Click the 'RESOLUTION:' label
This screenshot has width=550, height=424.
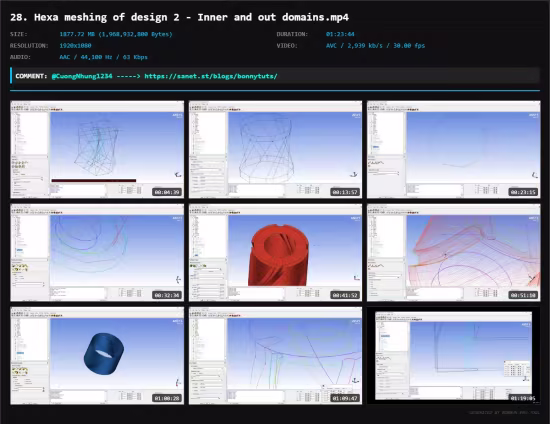(29, 46)
